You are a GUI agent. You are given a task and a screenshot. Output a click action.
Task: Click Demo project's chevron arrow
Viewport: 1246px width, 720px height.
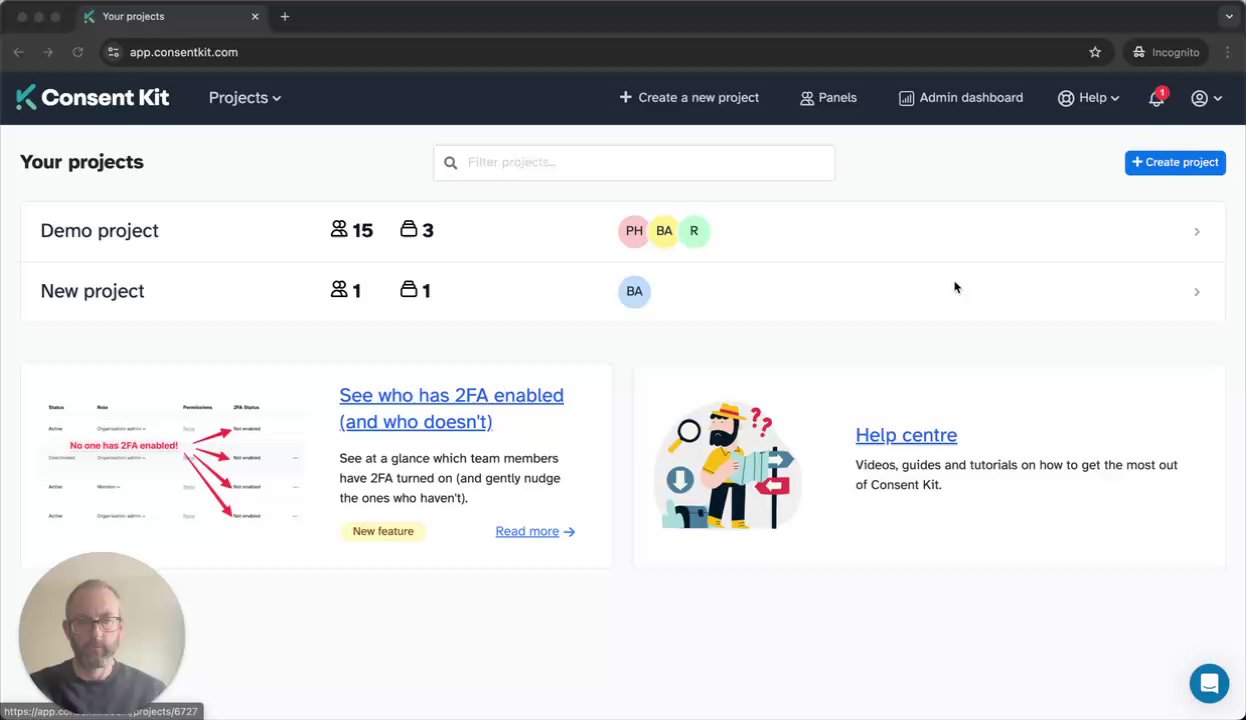pos(1196,231)
